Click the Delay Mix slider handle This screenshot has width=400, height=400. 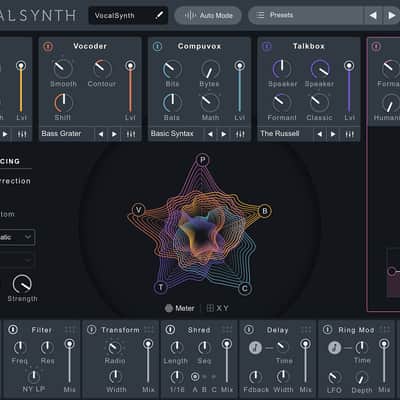(x=305, y=344)
